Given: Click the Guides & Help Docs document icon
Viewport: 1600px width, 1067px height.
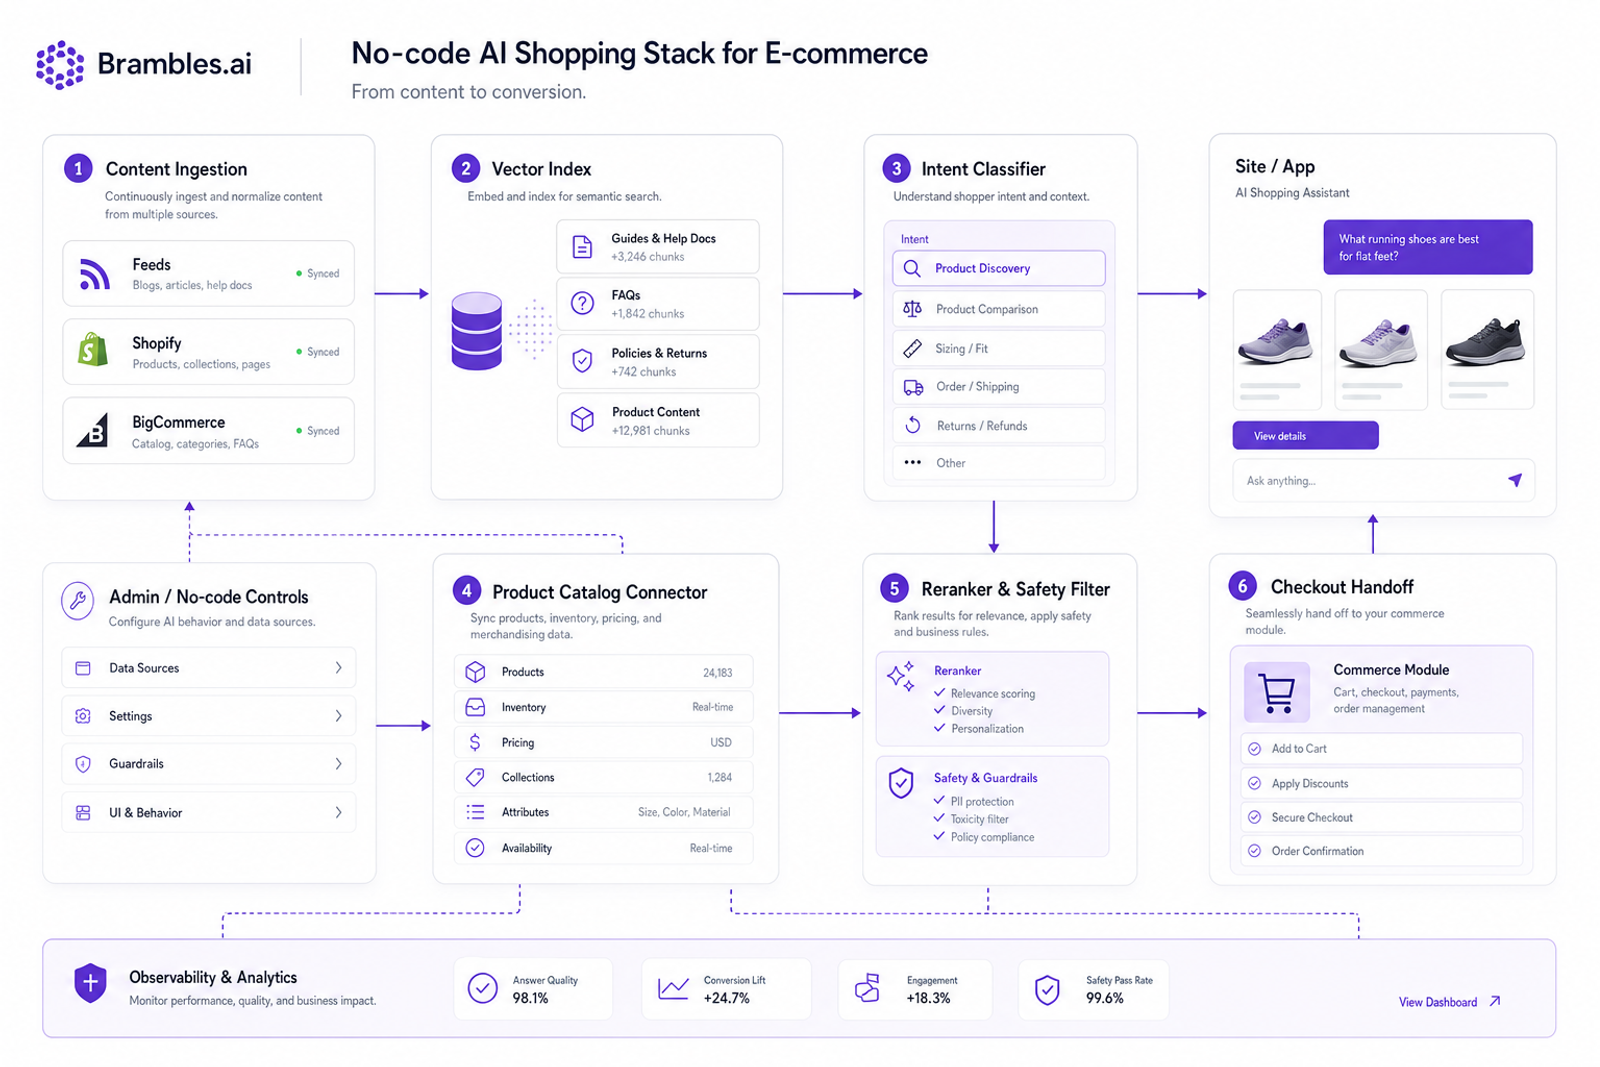Looking at the screenshot, I should 582,247.
